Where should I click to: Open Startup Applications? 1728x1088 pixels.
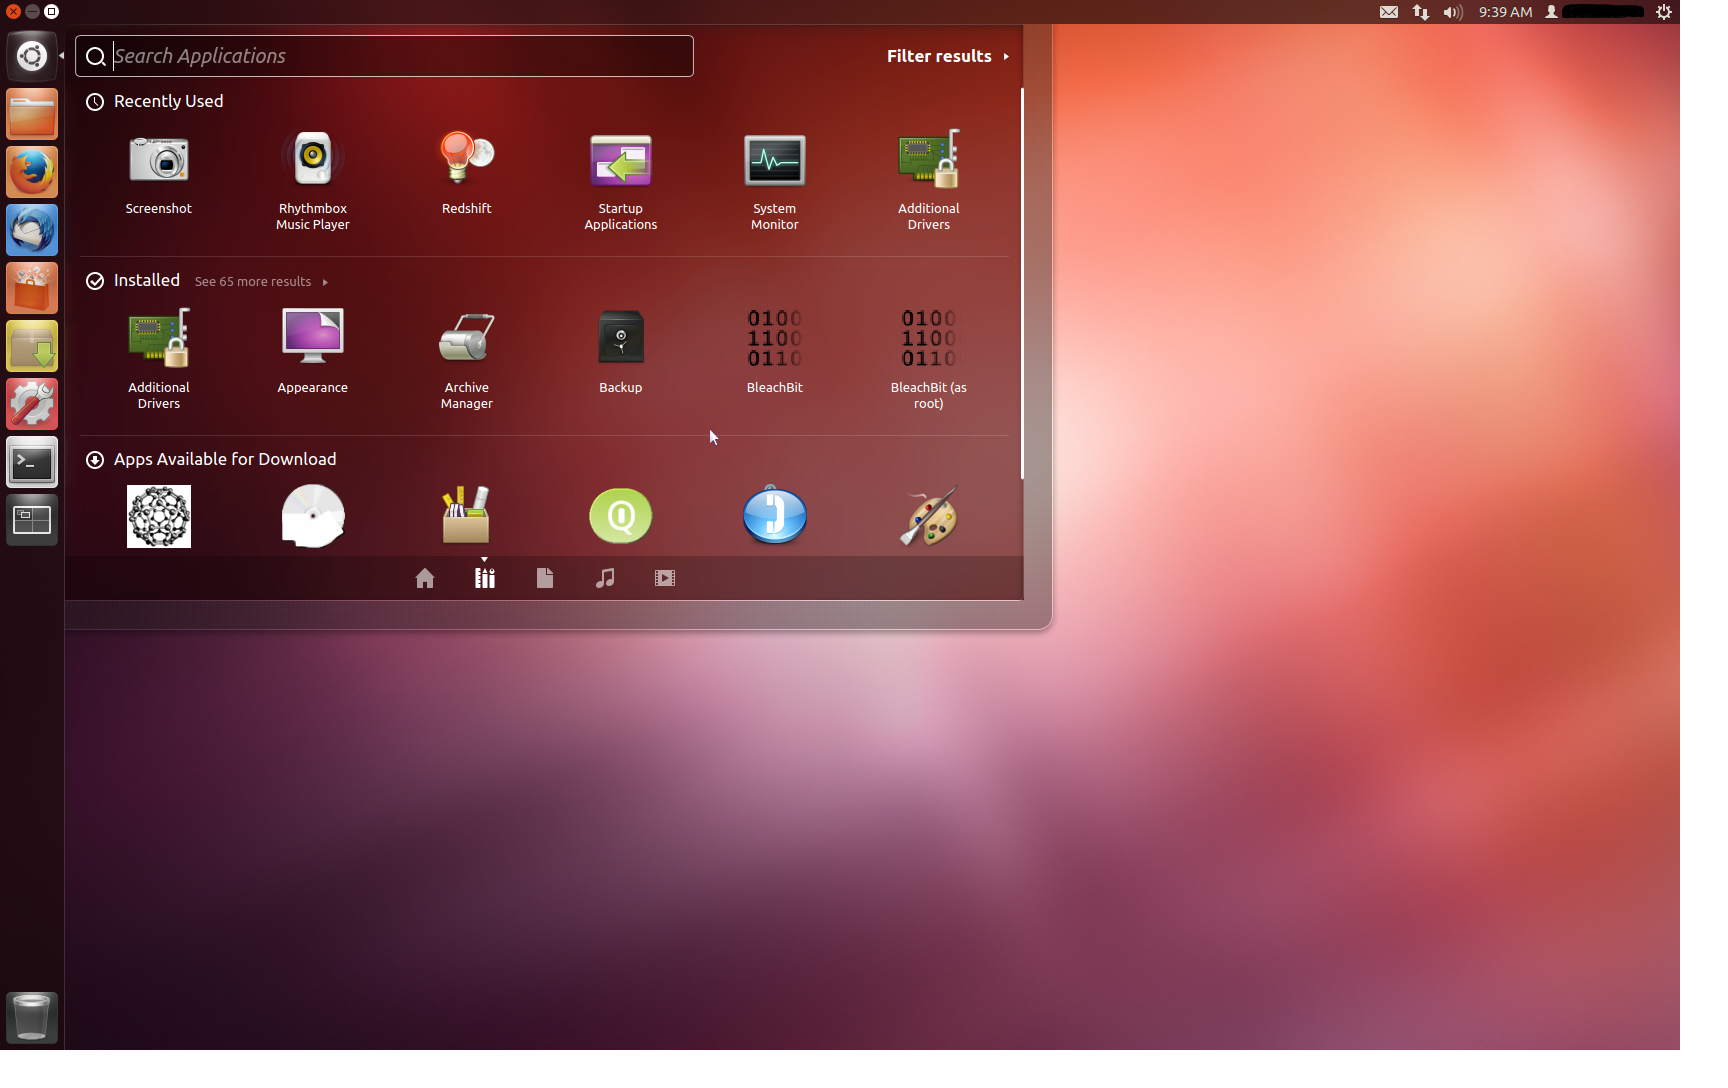tap(620, 180)
